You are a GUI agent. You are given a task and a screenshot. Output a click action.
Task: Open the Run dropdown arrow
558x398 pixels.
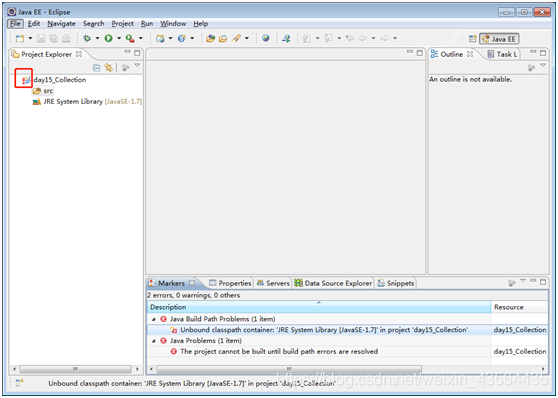[x=119, y=38]
